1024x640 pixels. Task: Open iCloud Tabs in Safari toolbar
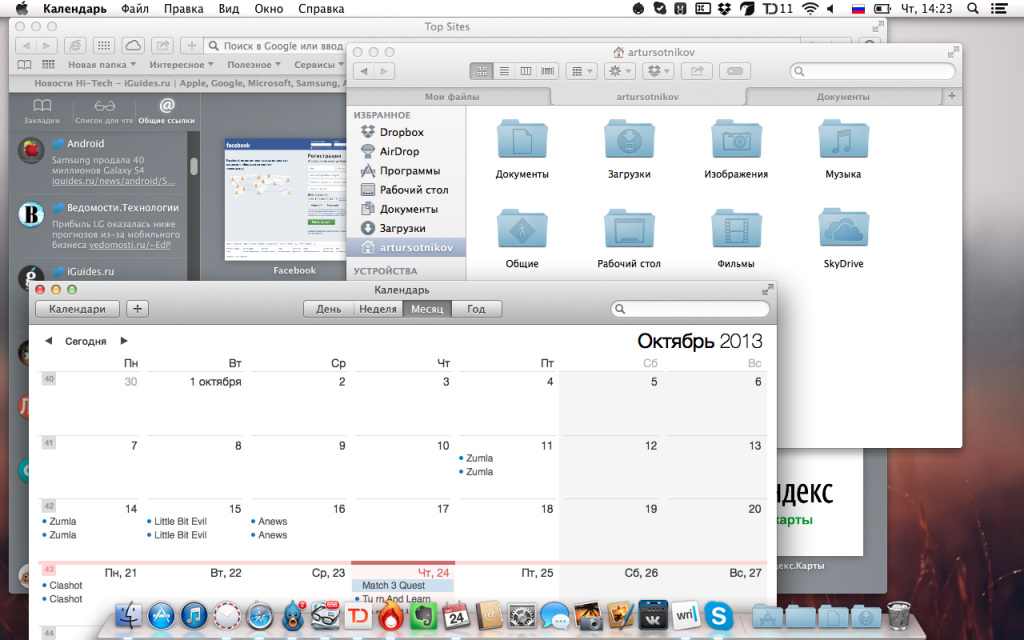tap(133, 46)
